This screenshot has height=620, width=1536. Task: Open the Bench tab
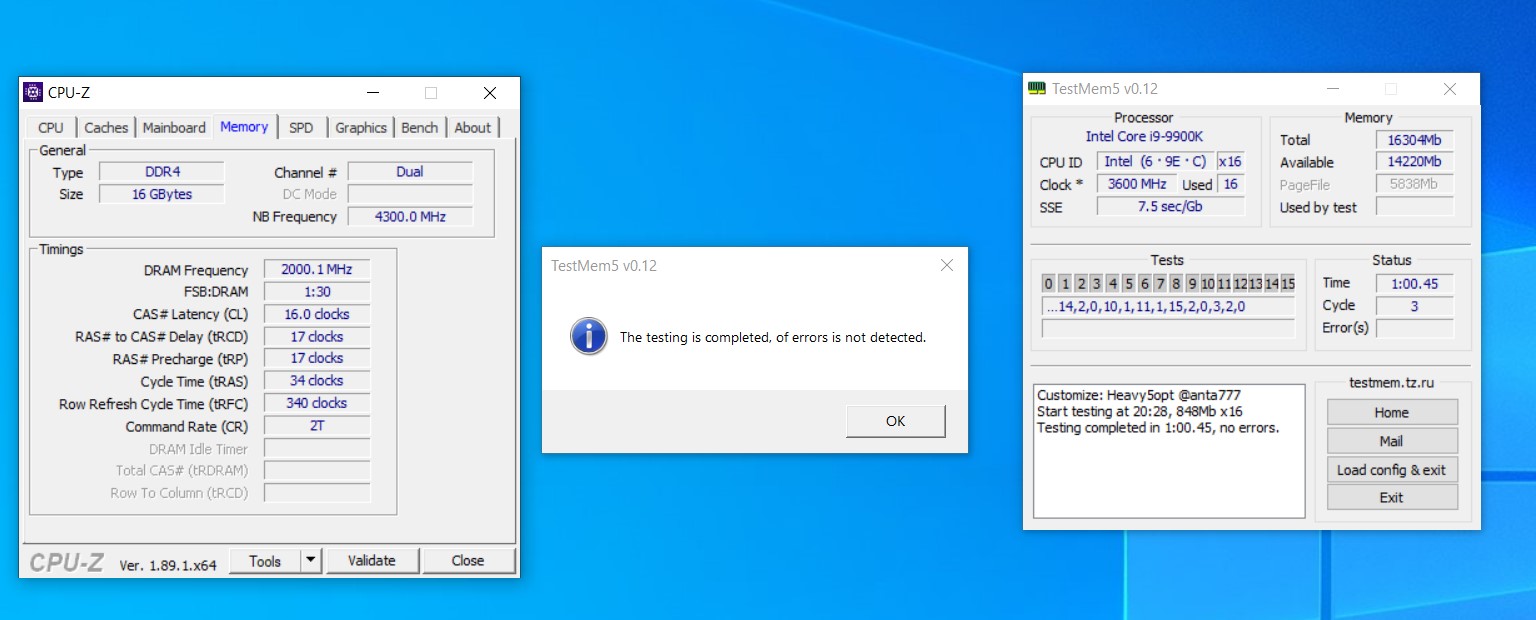click(419, 127)
